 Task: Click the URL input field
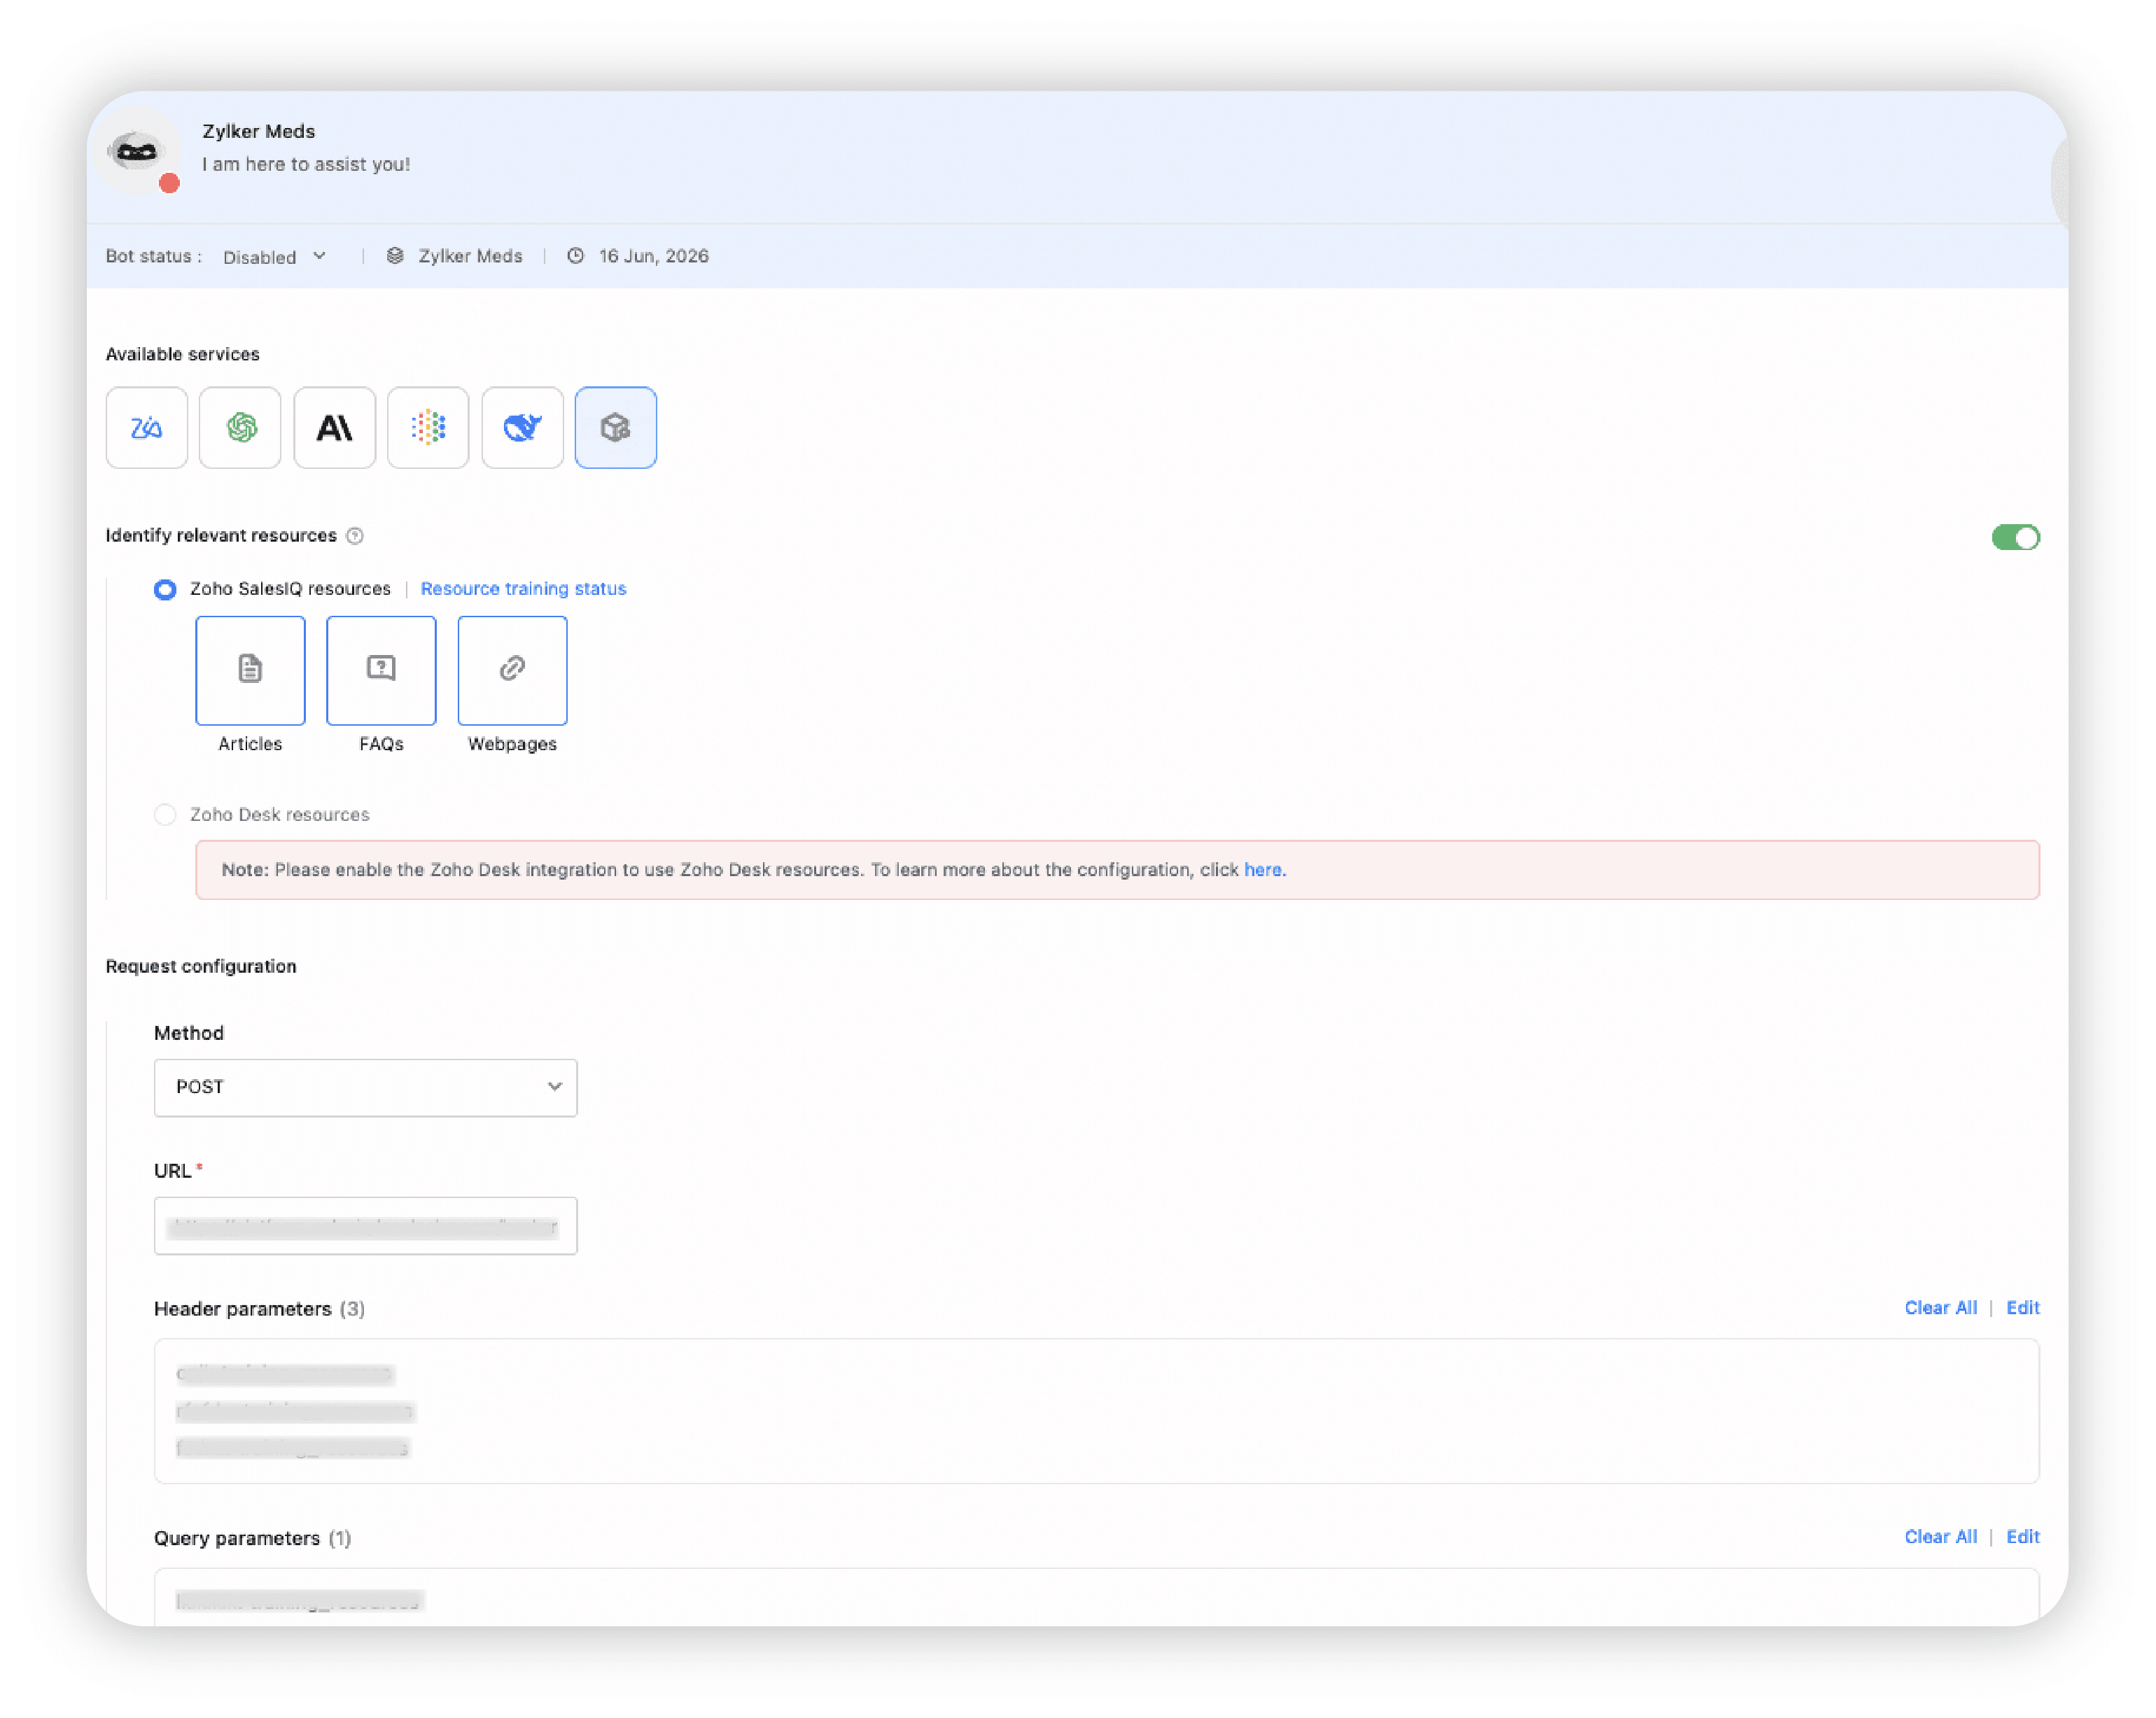[365, 1226]
